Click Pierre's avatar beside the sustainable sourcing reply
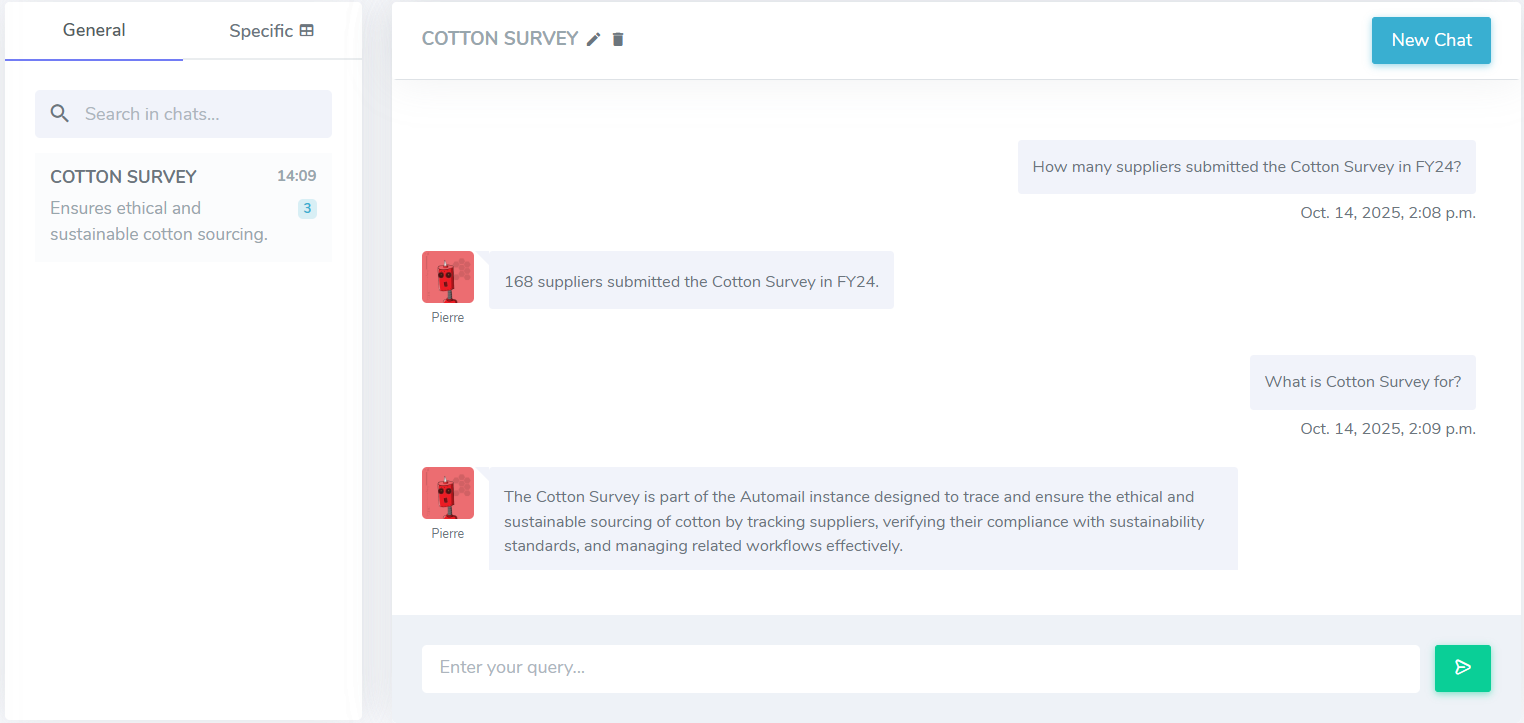This screenshot has width=1524, height=723. pyautogui.click(x=448, y=493)
